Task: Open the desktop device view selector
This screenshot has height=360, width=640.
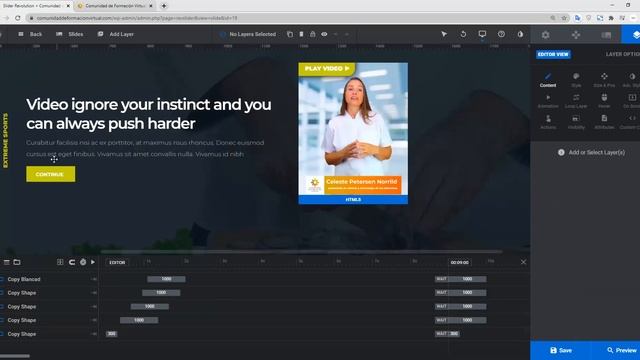Action: coord(482,34)
